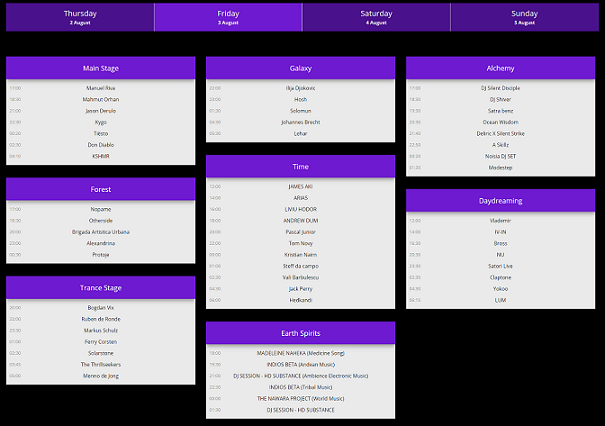
Task: Click Noname in Forest lineup
Action: pyautogui.click(x=101, y=209)
